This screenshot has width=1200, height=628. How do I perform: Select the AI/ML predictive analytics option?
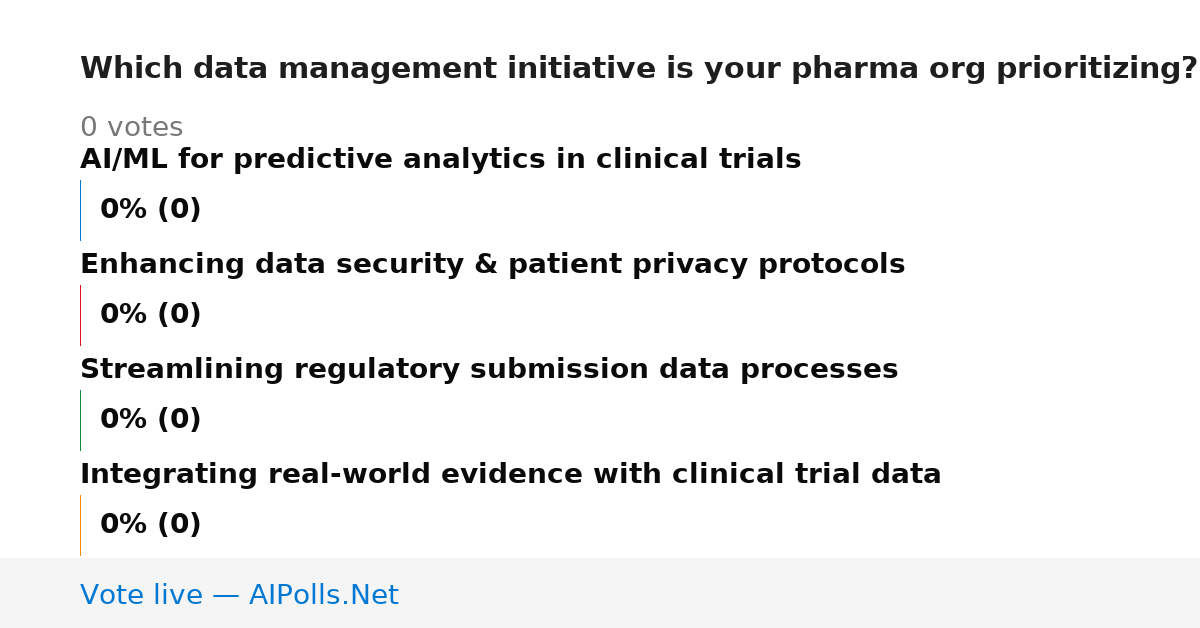pyautogui.click(x=440, y=160)
